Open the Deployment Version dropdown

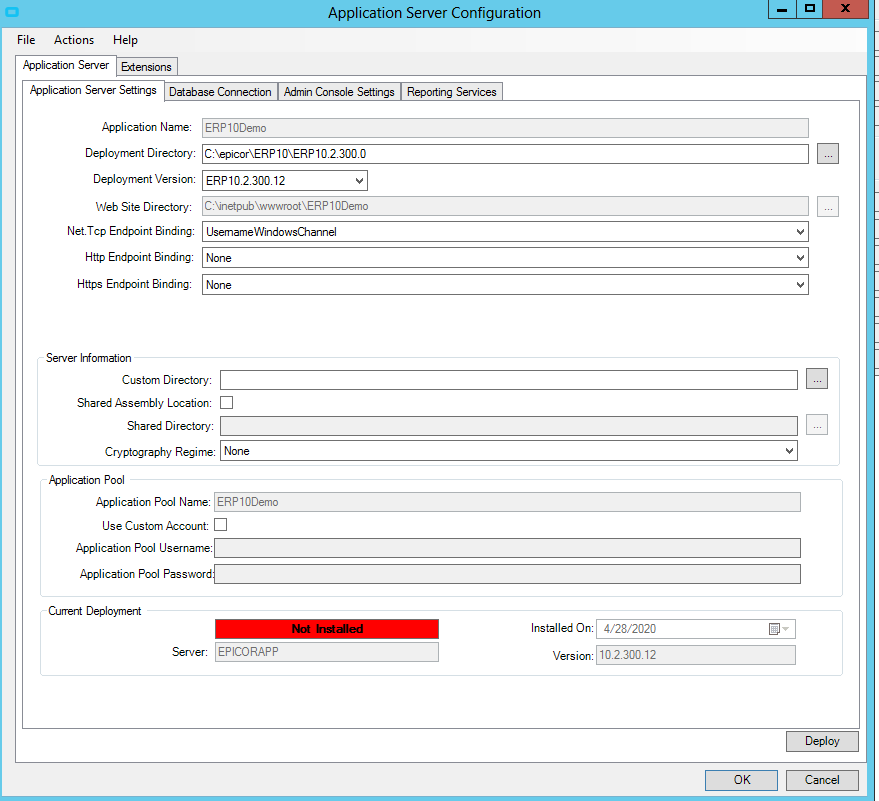(358, 180)
